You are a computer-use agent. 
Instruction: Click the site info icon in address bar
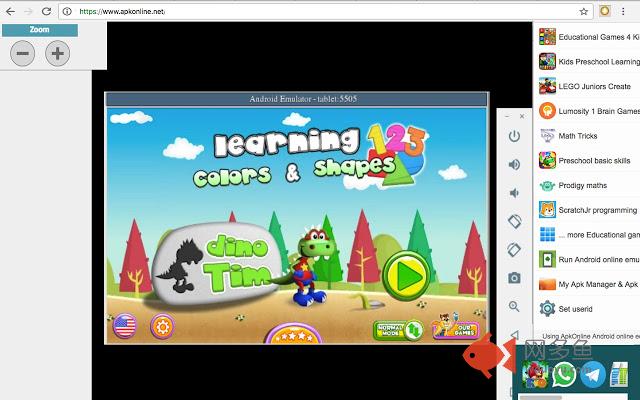click(x=67, y=11)
